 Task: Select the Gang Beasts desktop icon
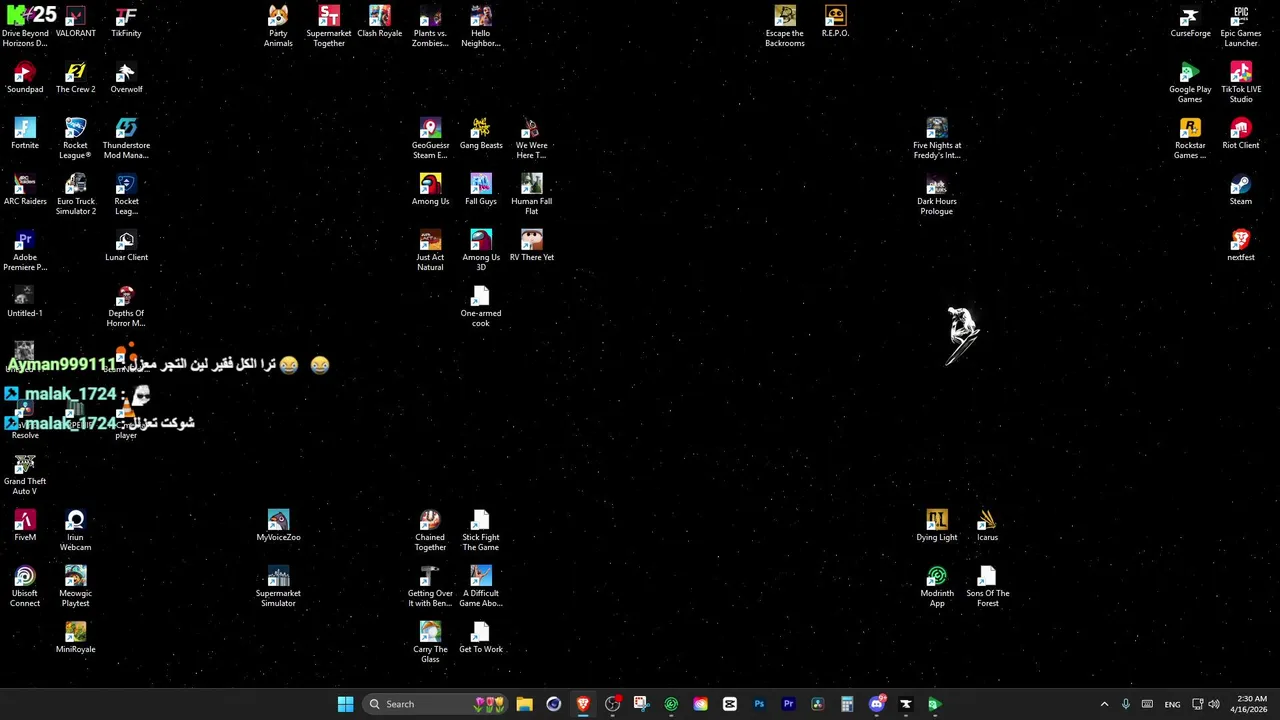point(481,134)
